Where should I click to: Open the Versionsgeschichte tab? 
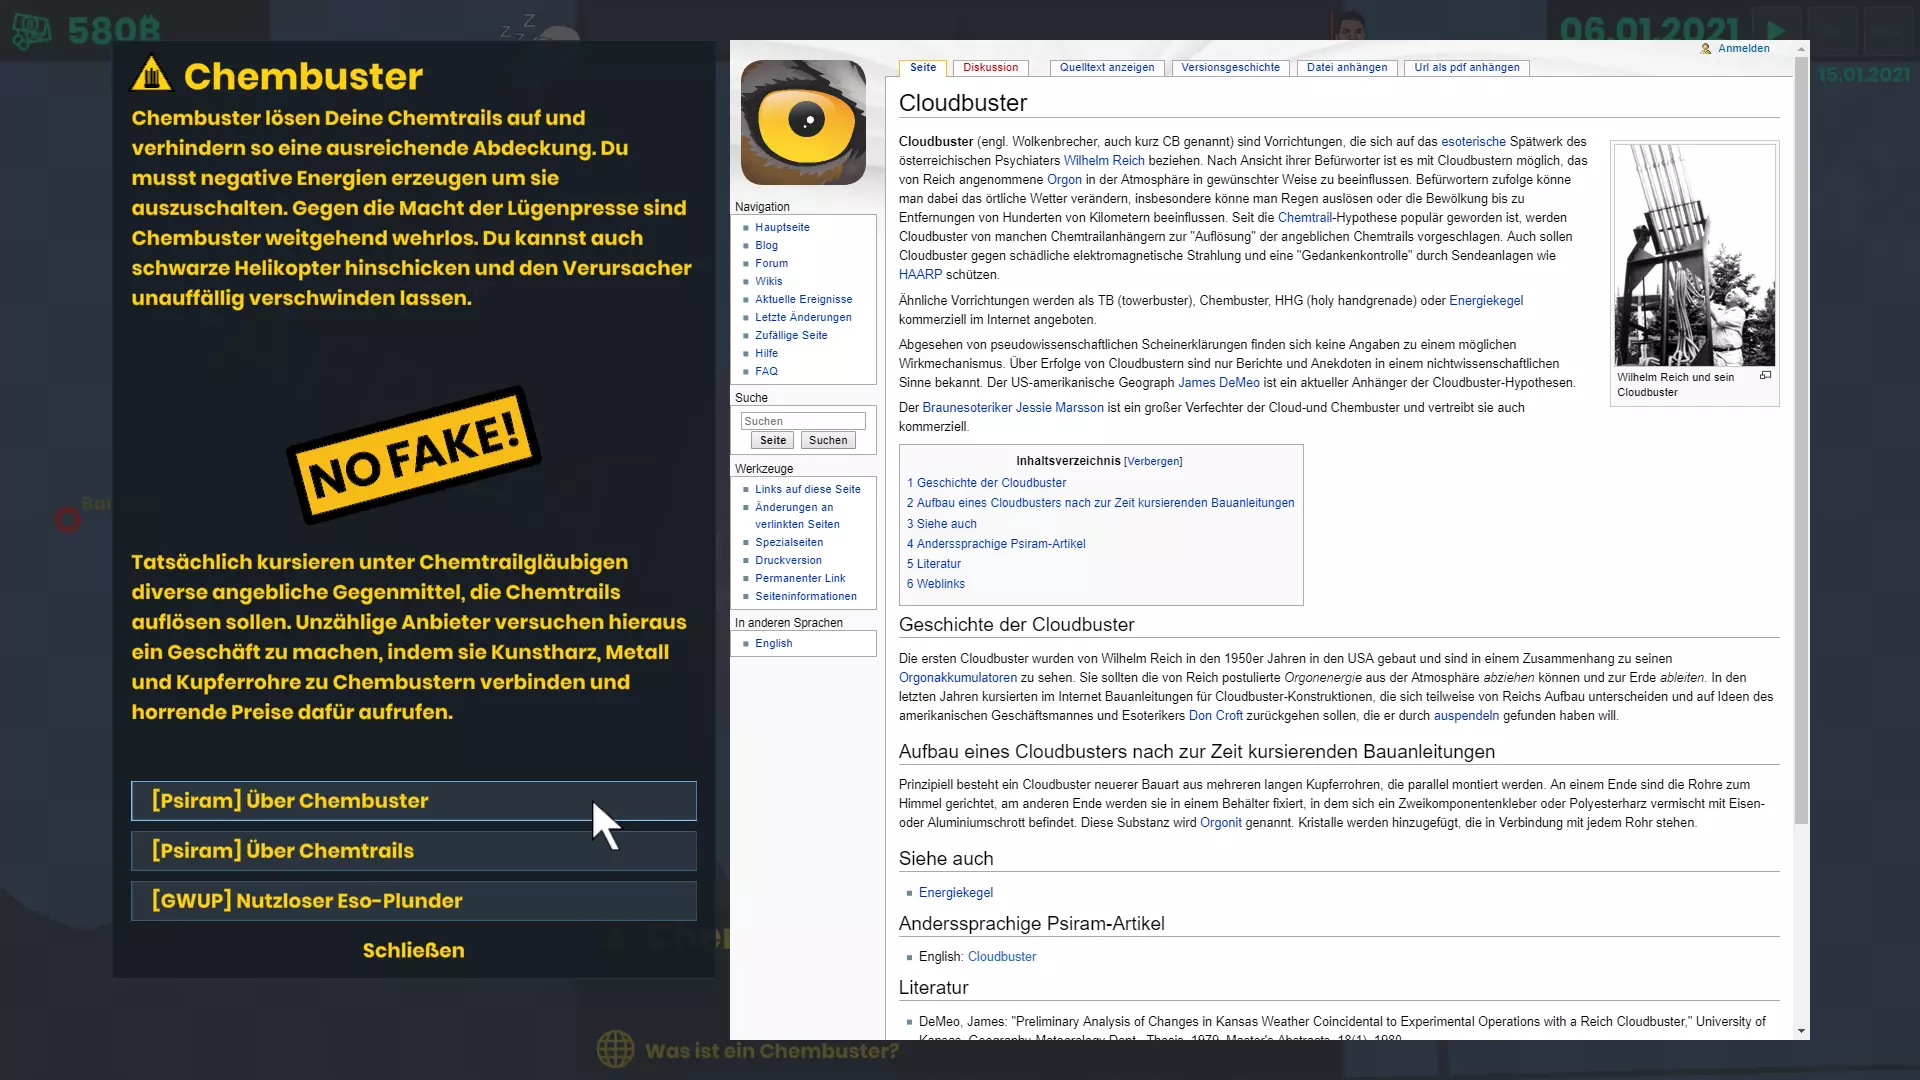1230,68
